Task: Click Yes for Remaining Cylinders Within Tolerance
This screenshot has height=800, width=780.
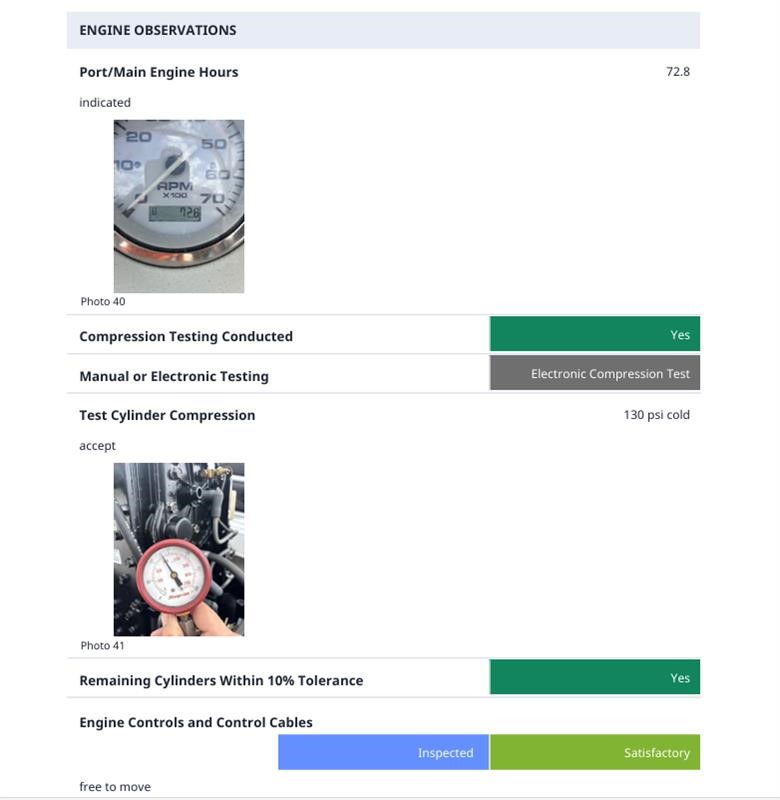Action: [x=594, y=678]
